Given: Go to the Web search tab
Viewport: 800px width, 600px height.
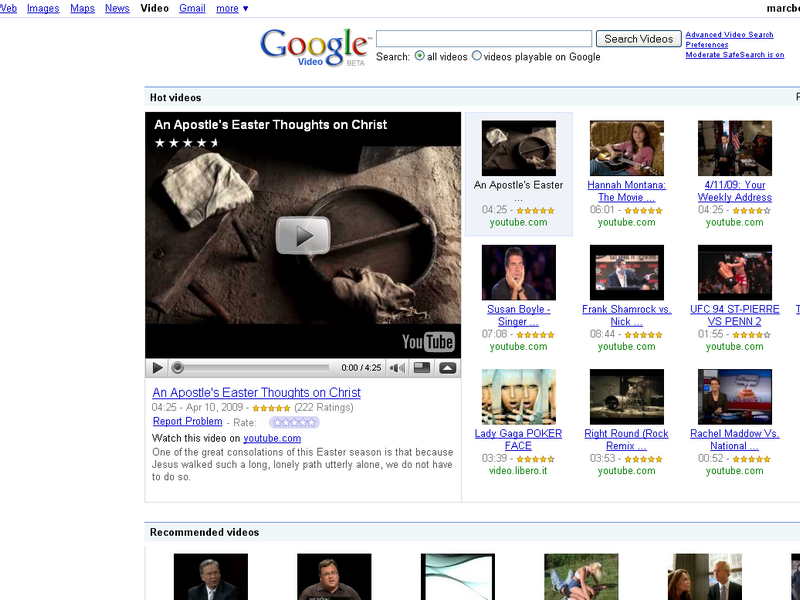Looking at the screenshot, I should click(8, 8).
